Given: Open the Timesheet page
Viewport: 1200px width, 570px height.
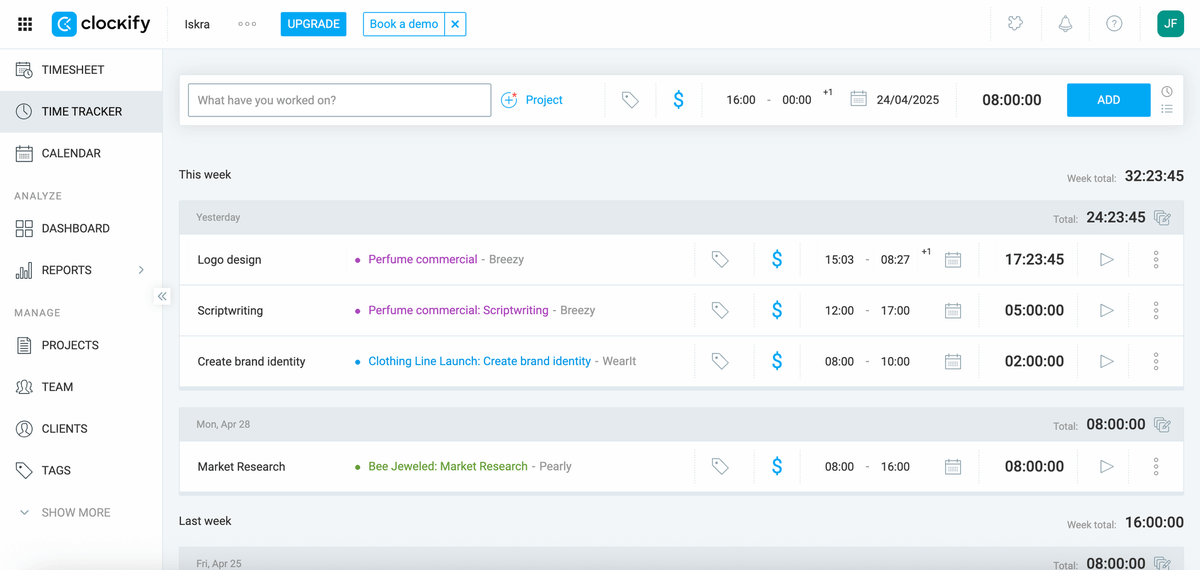Looking at the screenshot, I should (72, 70).
